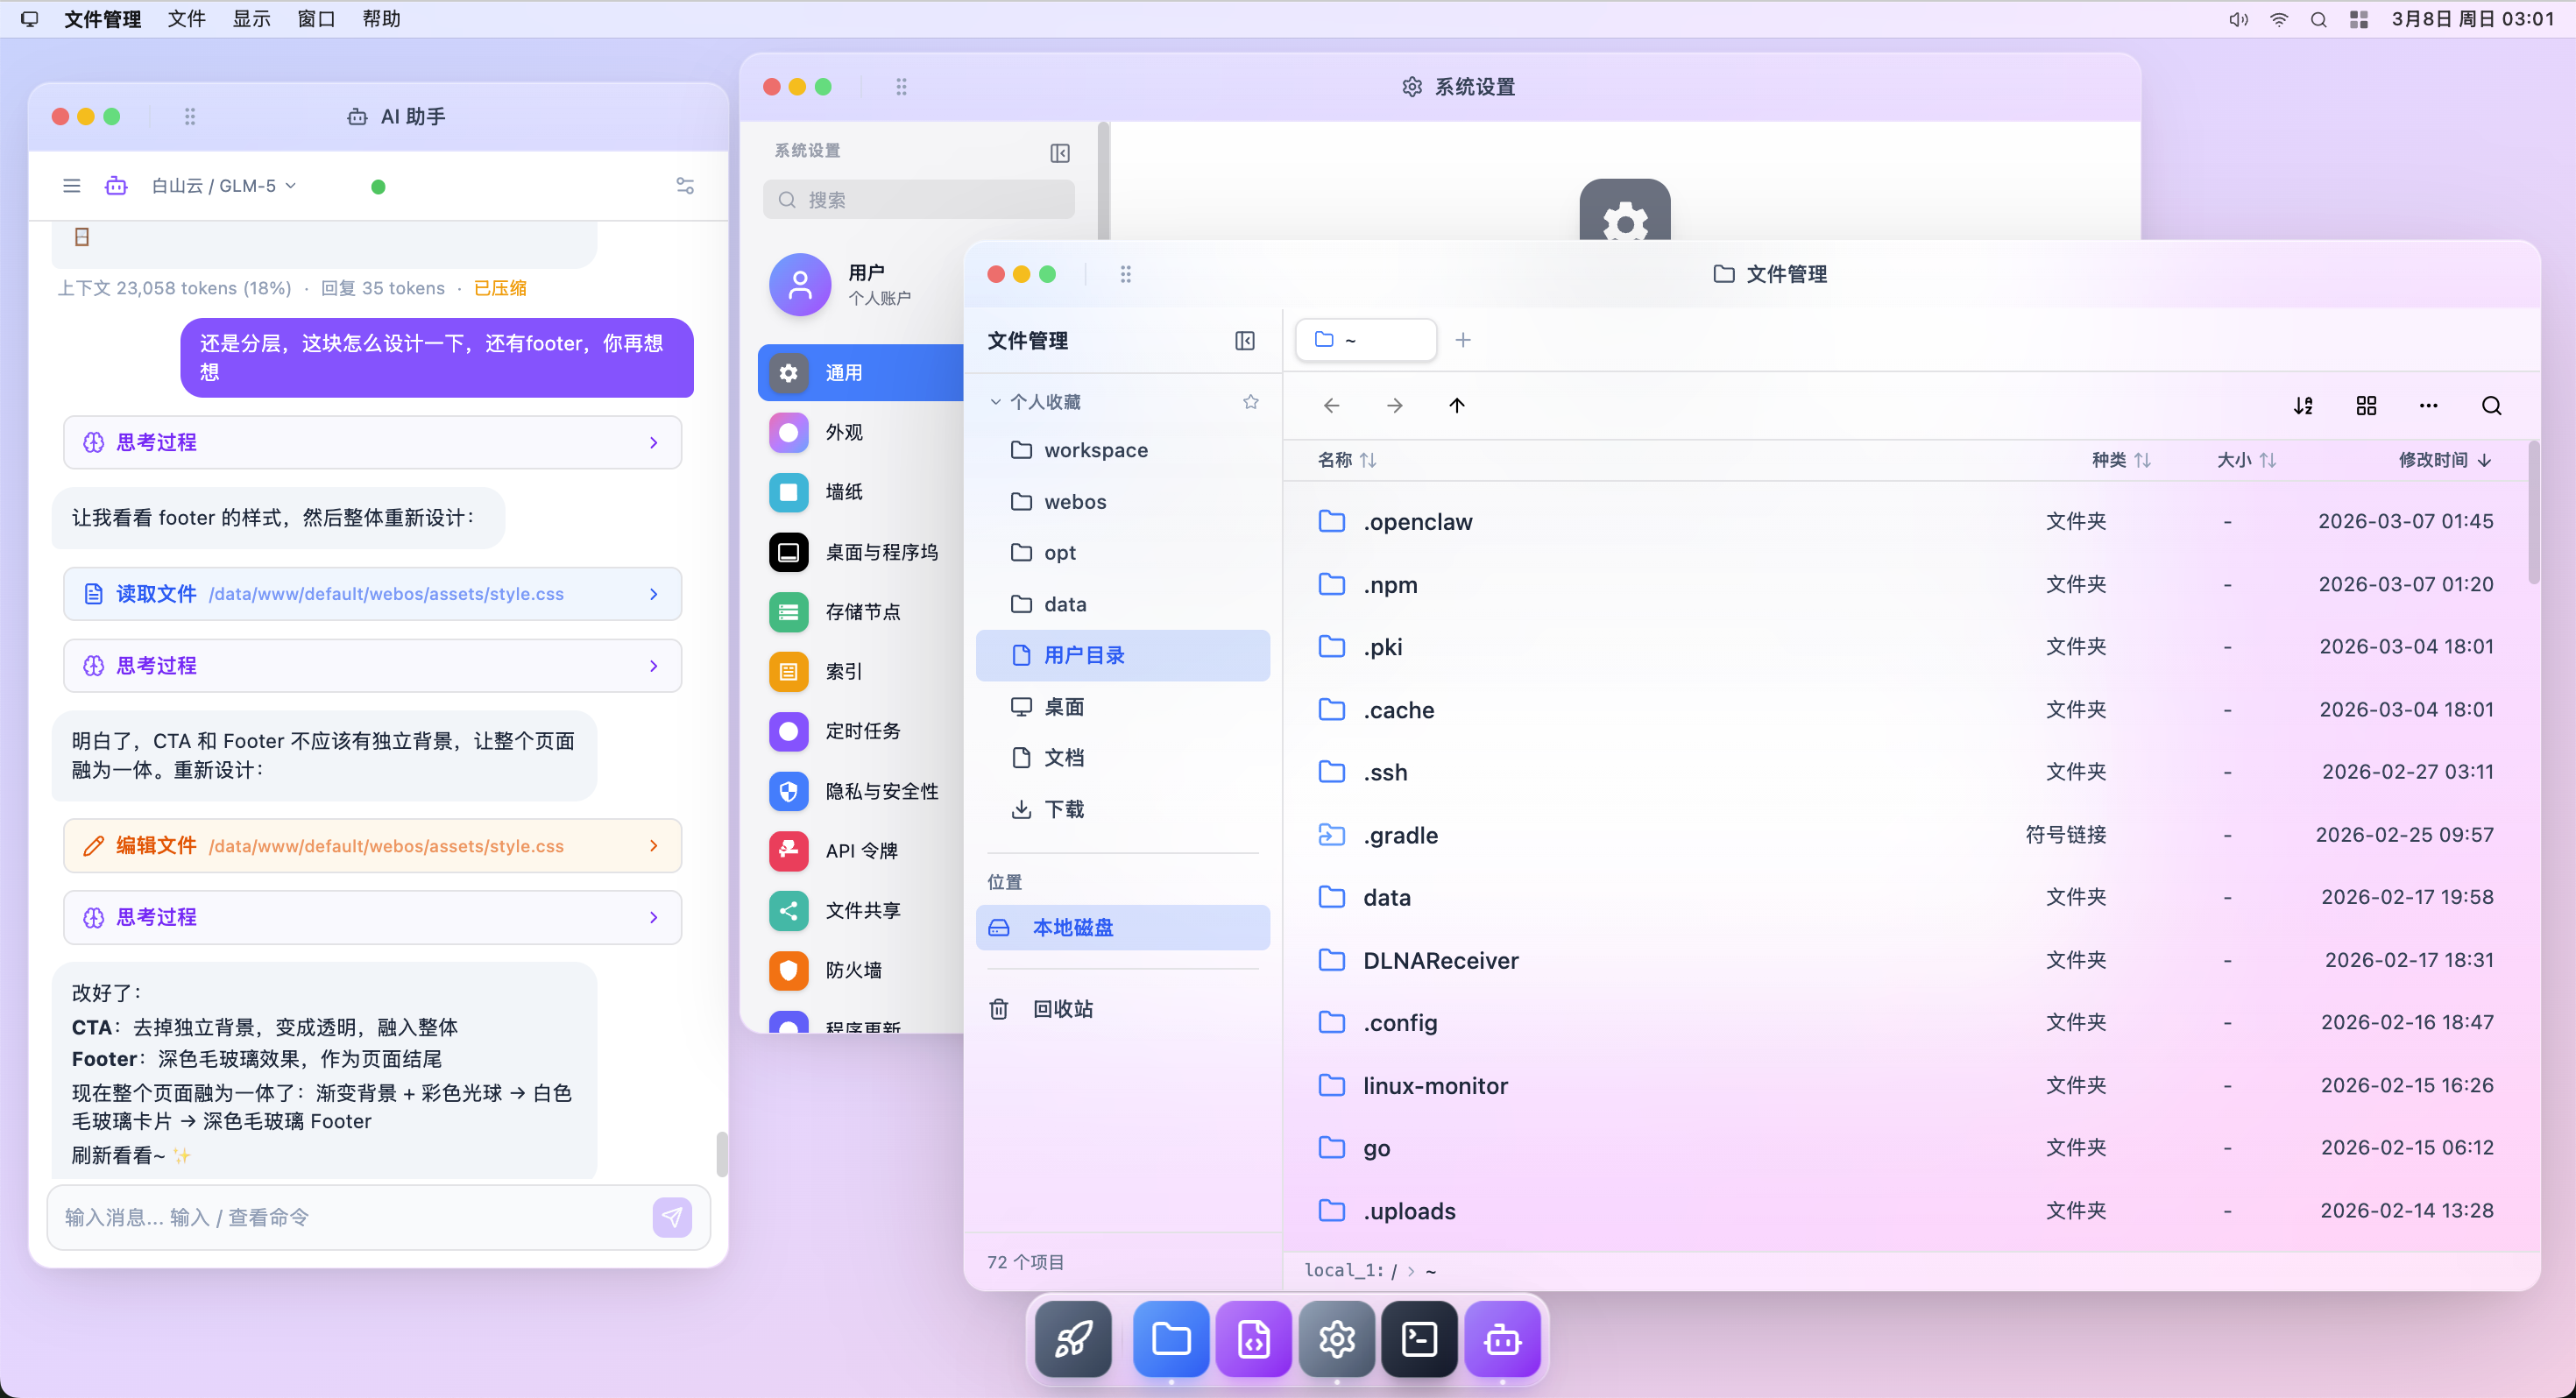Open the 显示 menu in the menu bar

point(251,19)
